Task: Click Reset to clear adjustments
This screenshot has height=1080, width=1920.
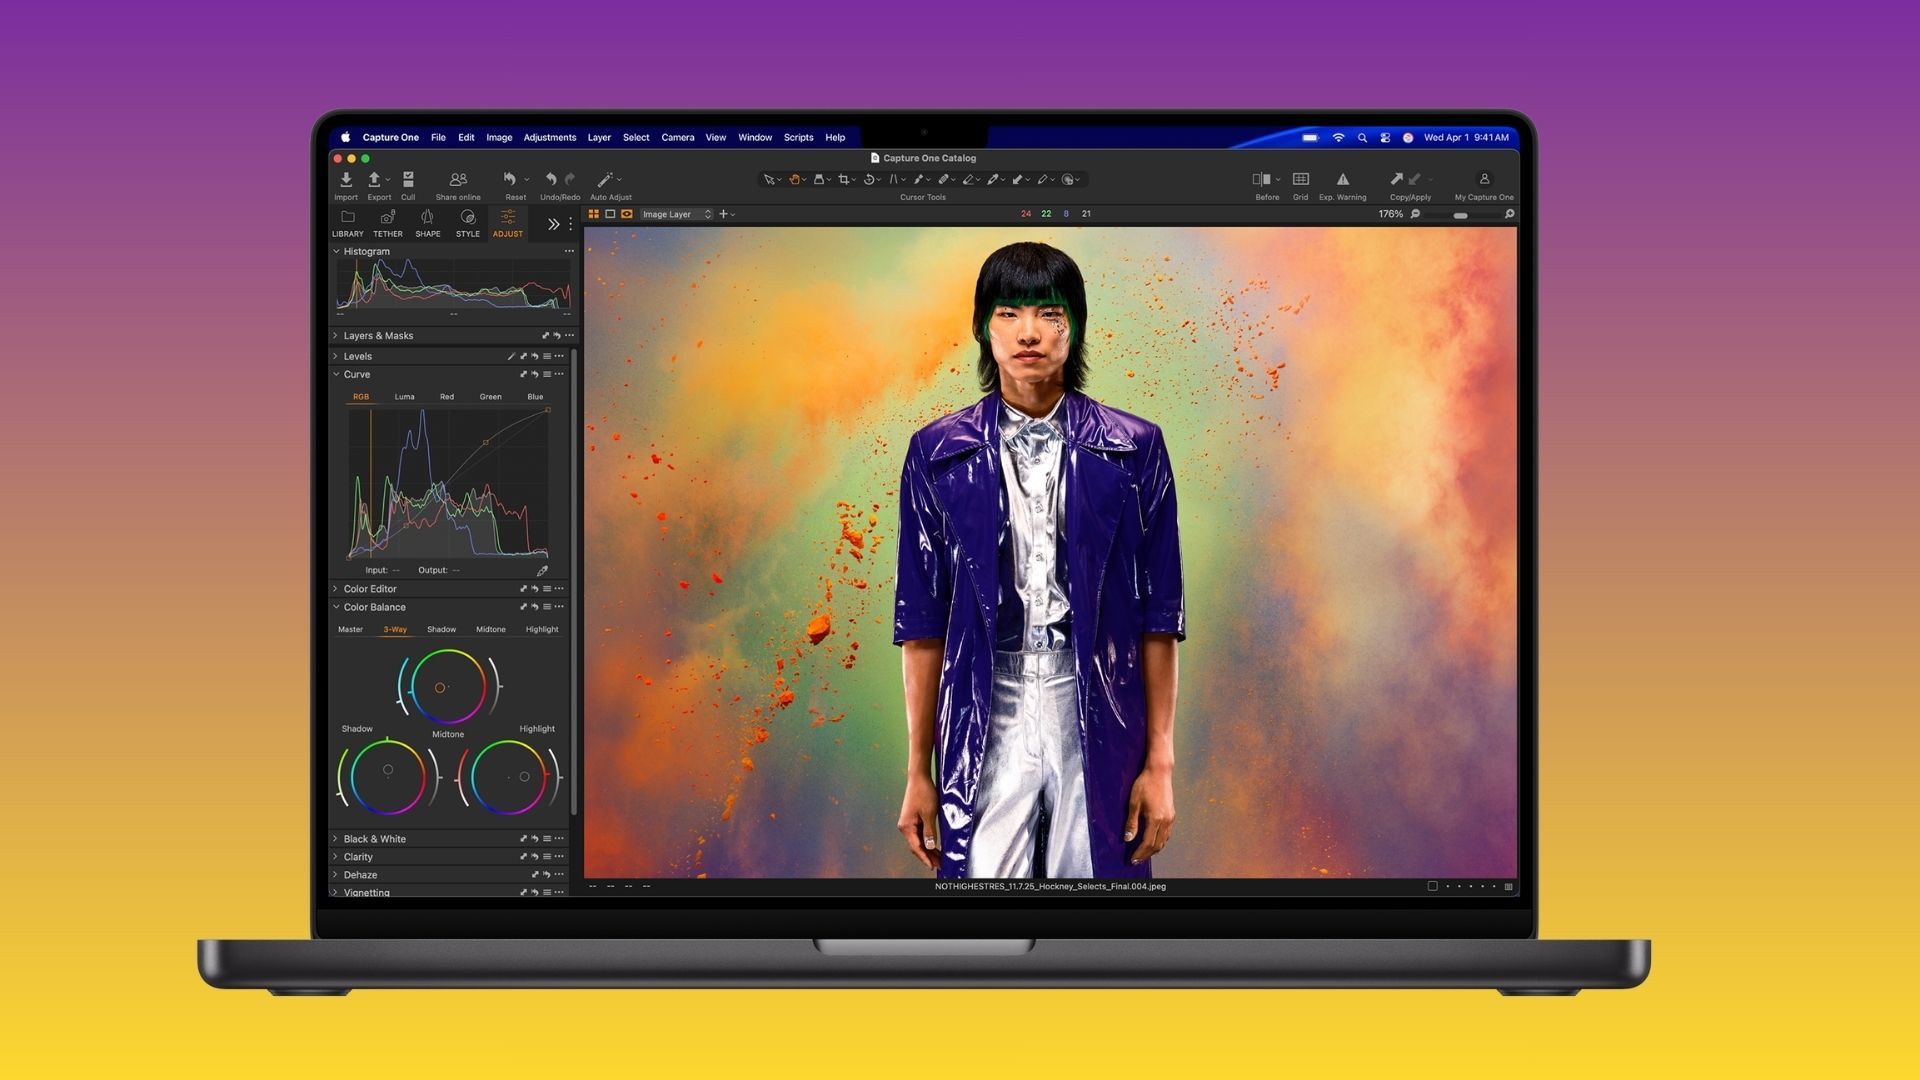Action: pos(511,180)
